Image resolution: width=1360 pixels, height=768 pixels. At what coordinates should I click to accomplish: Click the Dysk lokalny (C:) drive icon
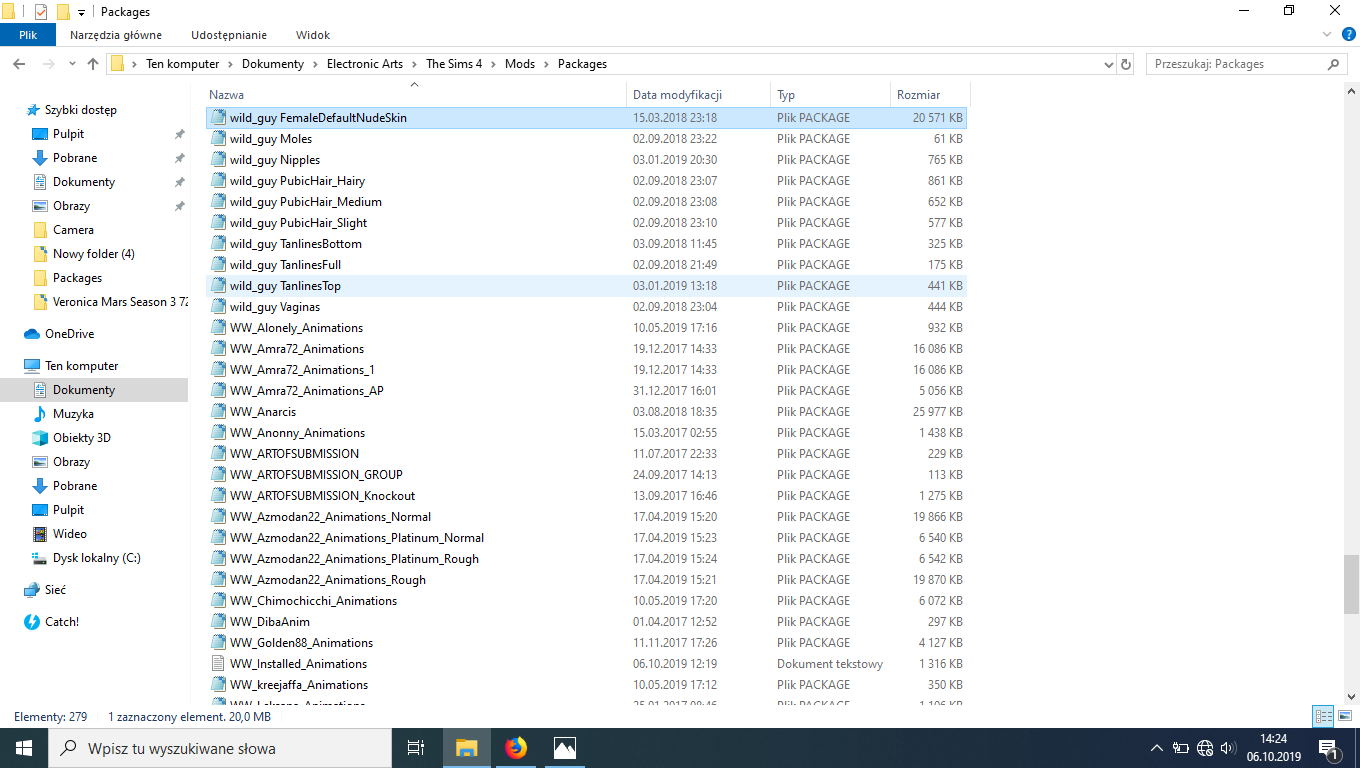[x=40, y=558]
